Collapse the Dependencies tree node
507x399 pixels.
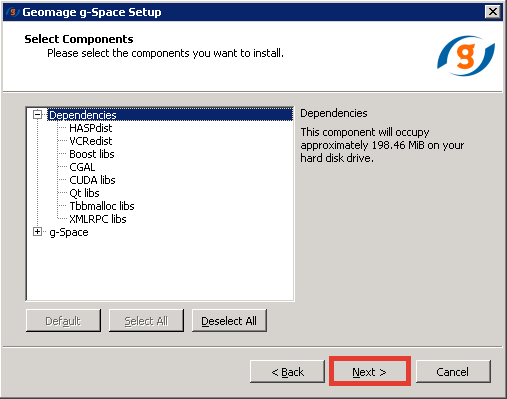coord(37,115)
